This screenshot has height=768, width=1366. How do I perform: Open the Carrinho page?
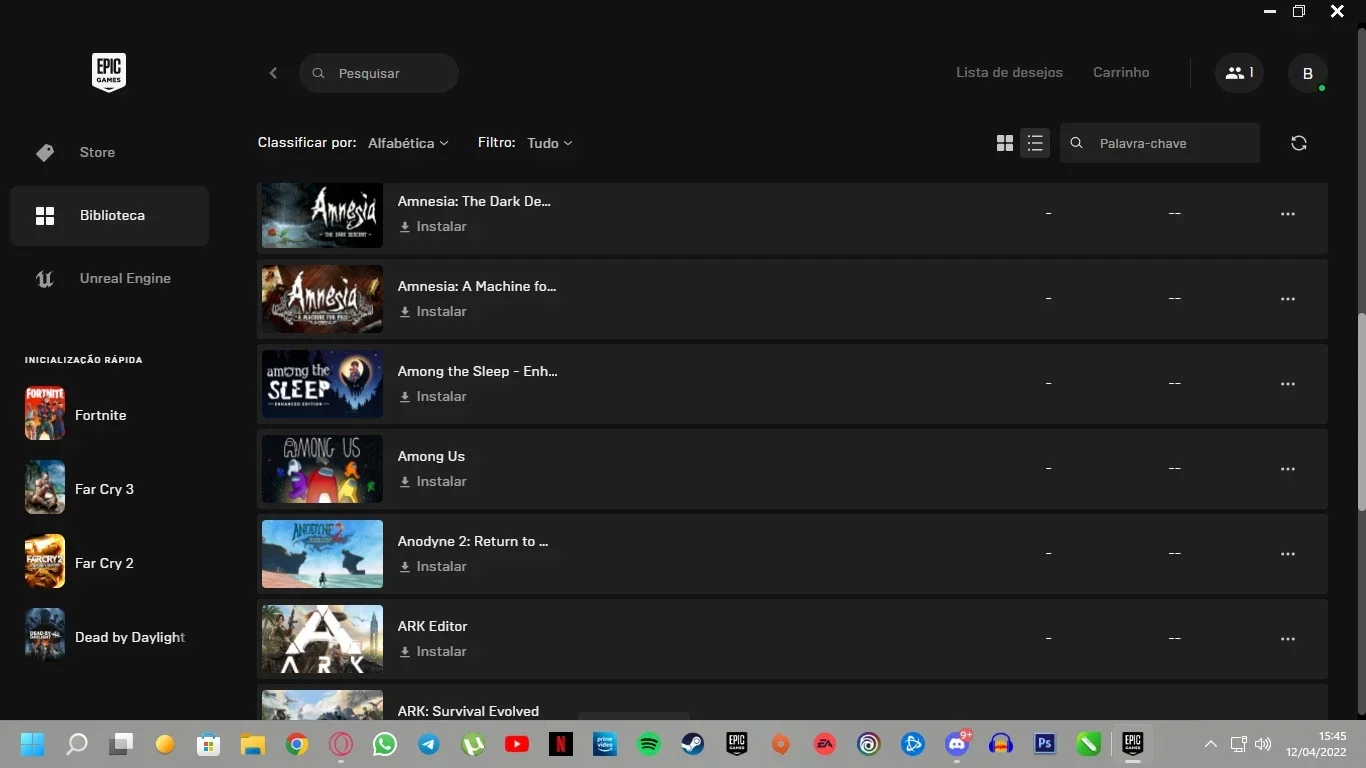pyautogui.click(x=1121, y=72)
